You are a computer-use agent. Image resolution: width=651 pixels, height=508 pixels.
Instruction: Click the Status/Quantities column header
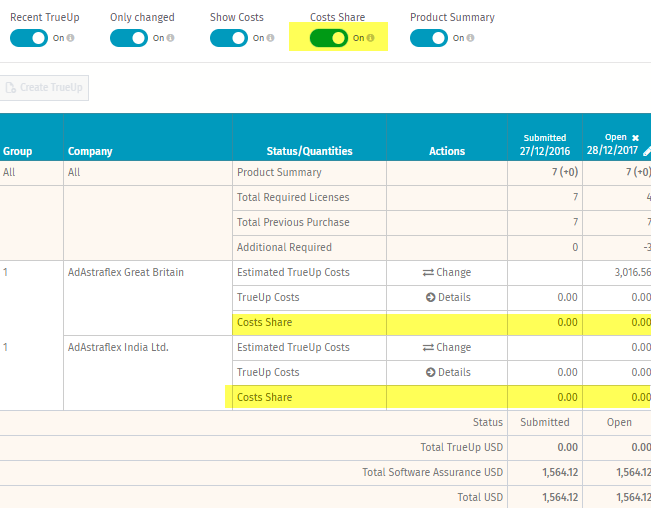pyautogui.click(x=309, y=151)
